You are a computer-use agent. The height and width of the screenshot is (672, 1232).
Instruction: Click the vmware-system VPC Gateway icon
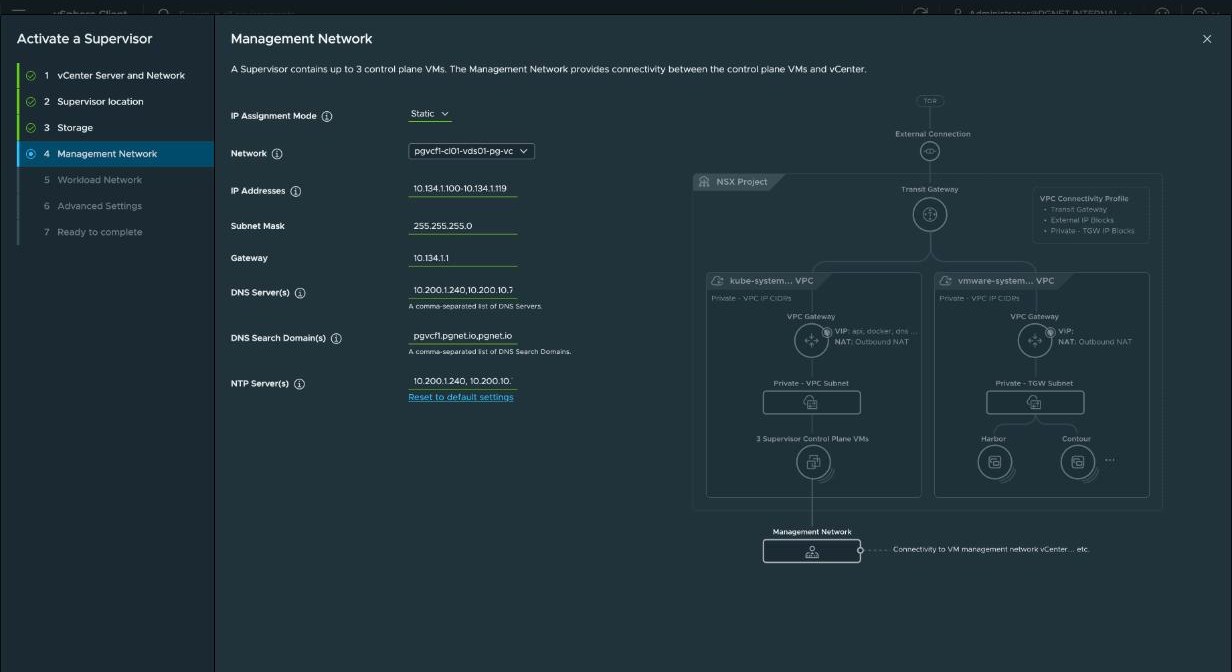(1035, 340)
